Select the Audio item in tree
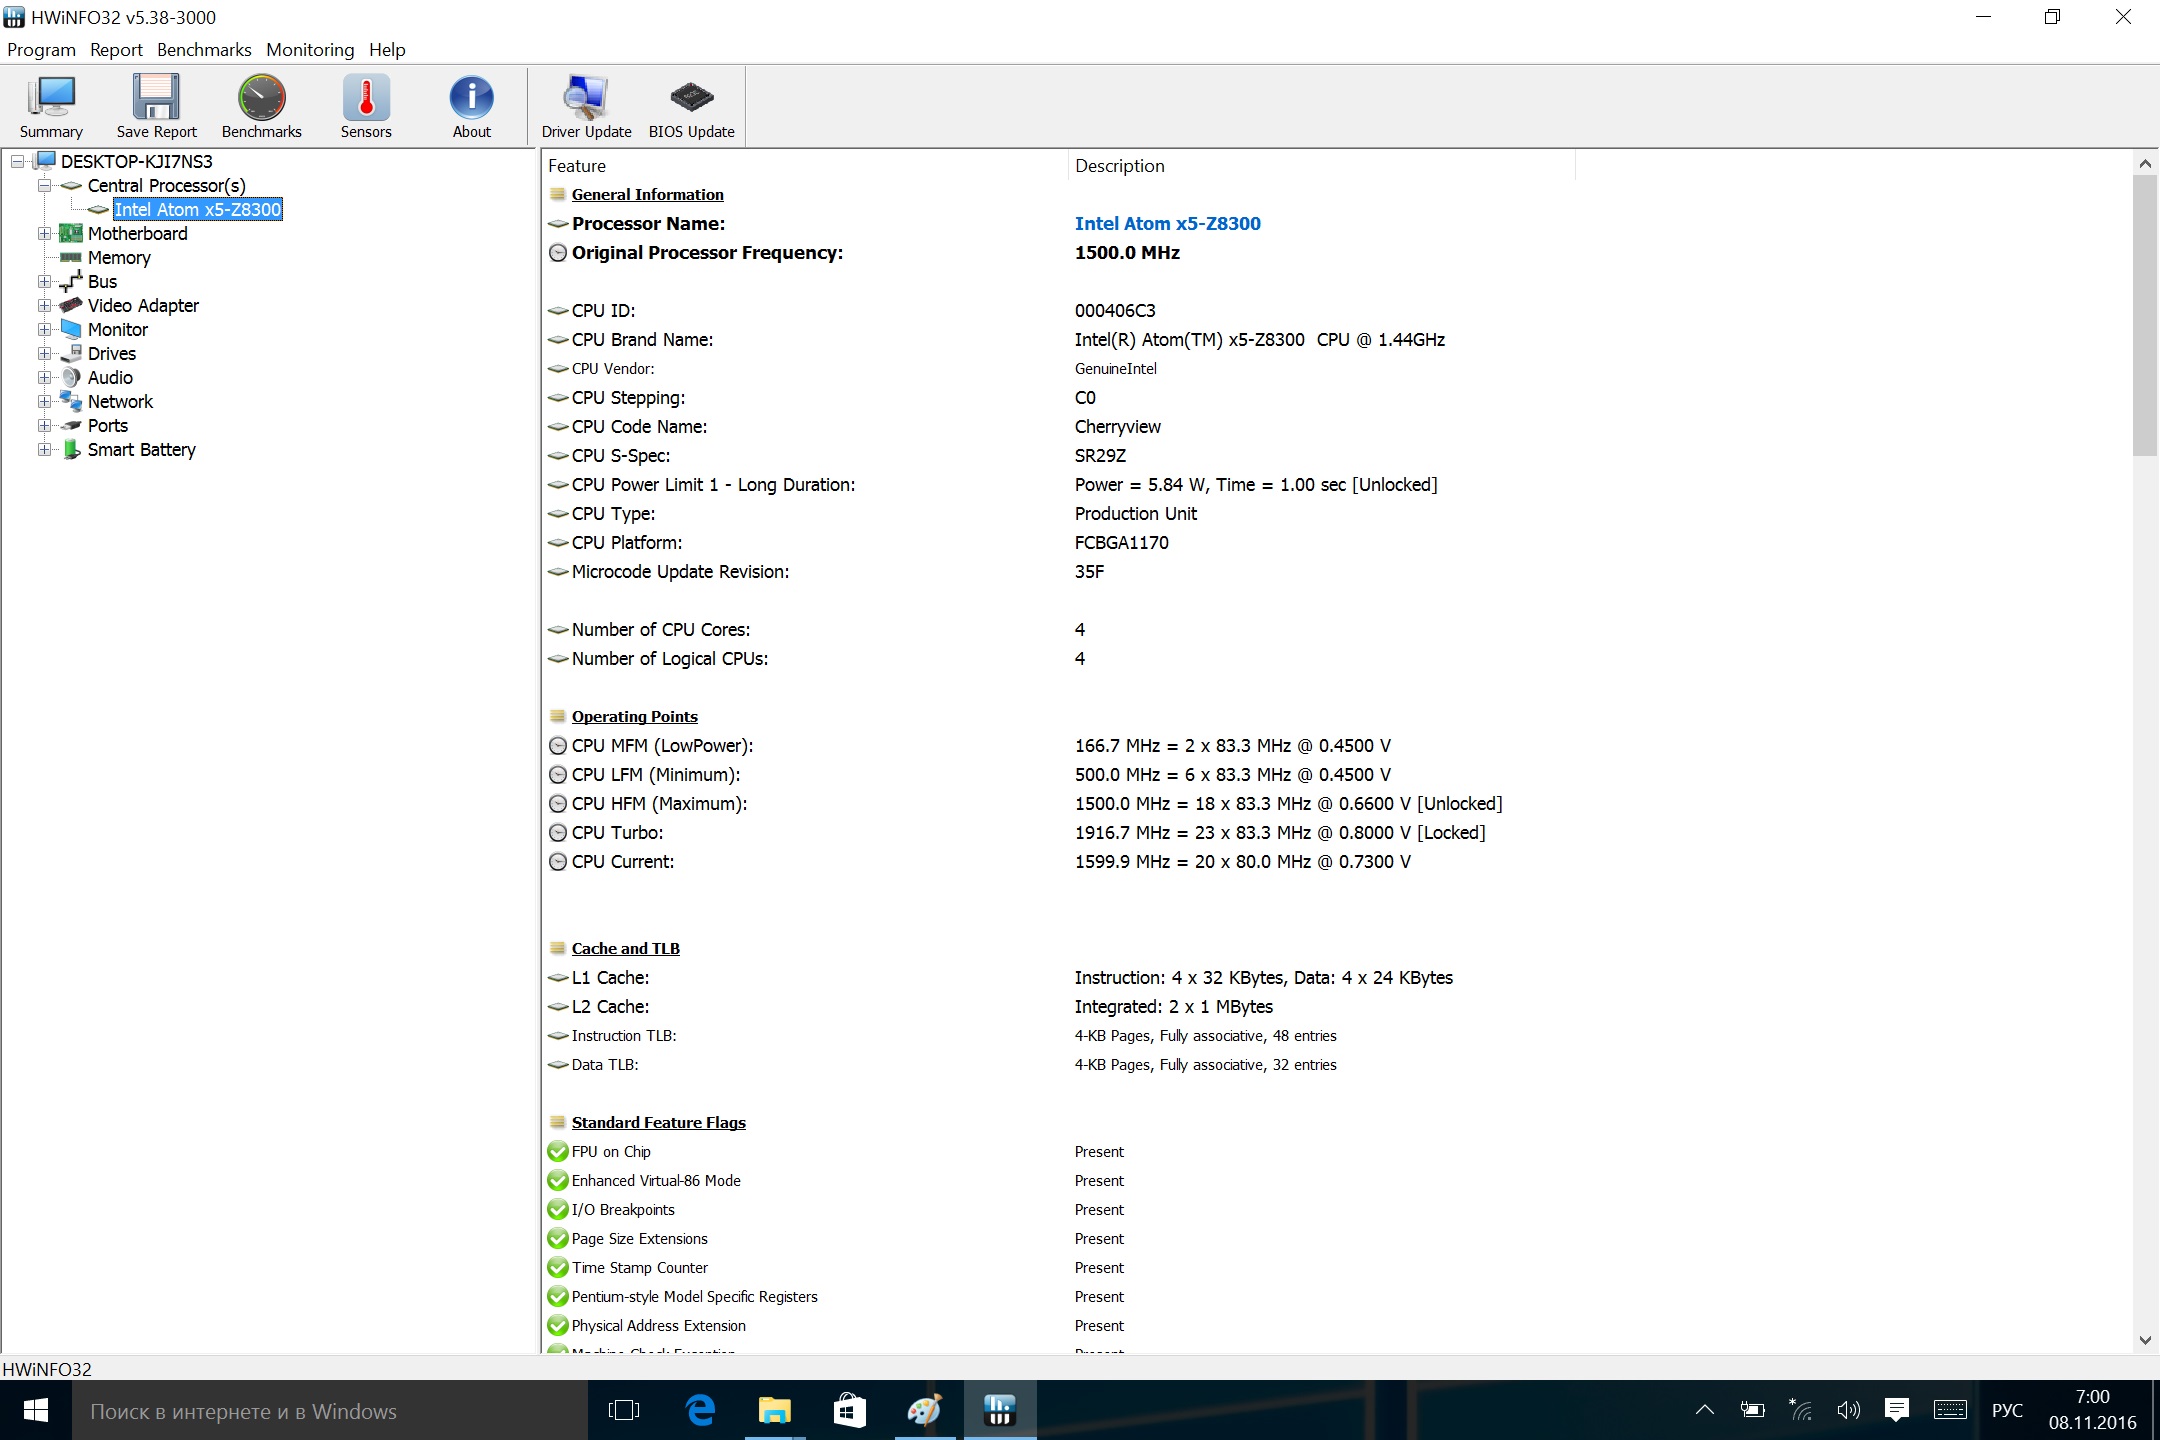Screen dimensions: 2160x1440 [110, 377]
